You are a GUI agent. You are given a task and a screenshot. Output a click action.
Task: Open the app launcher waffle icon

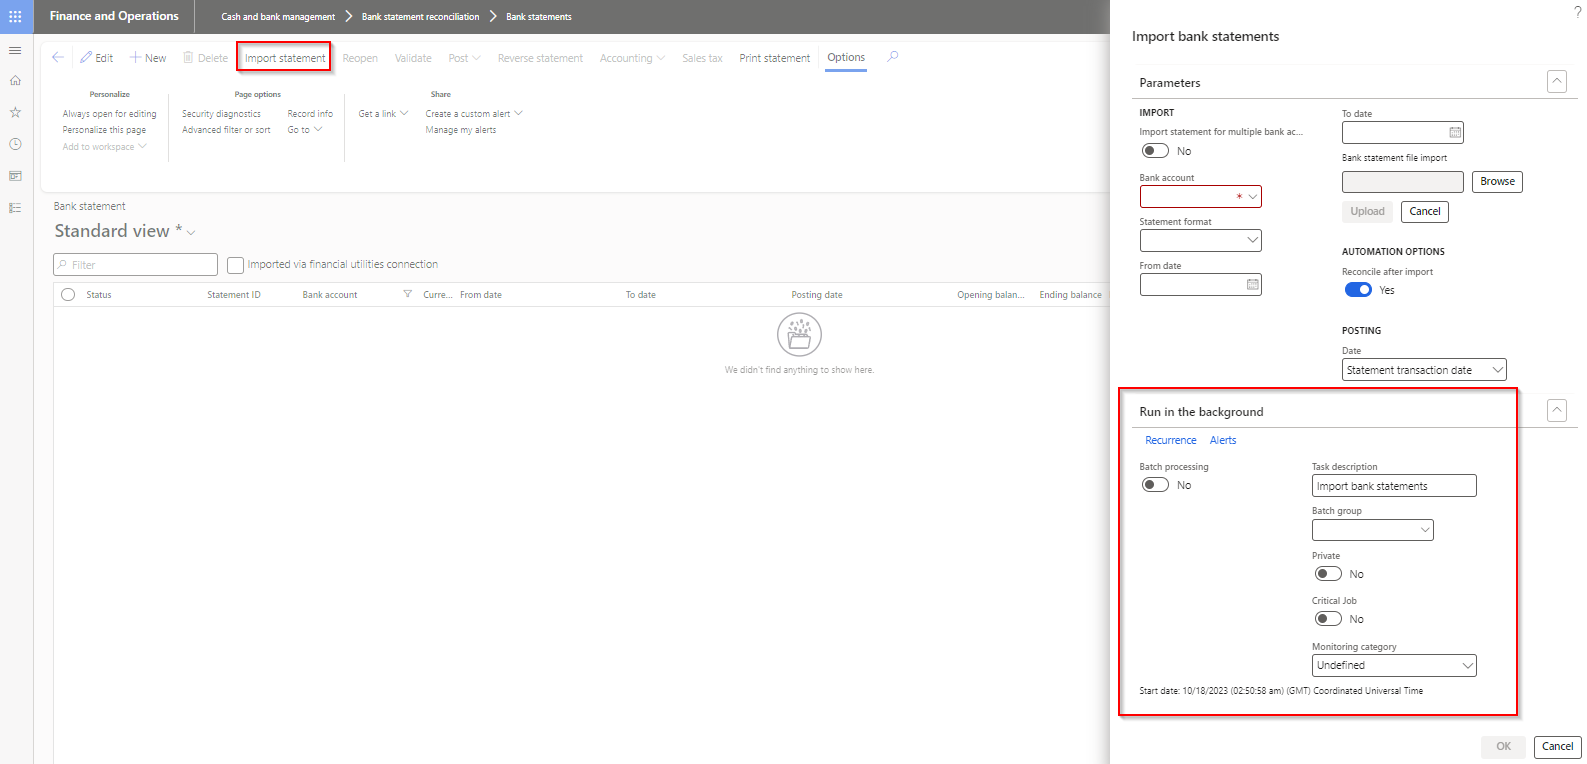pos(15,16)
